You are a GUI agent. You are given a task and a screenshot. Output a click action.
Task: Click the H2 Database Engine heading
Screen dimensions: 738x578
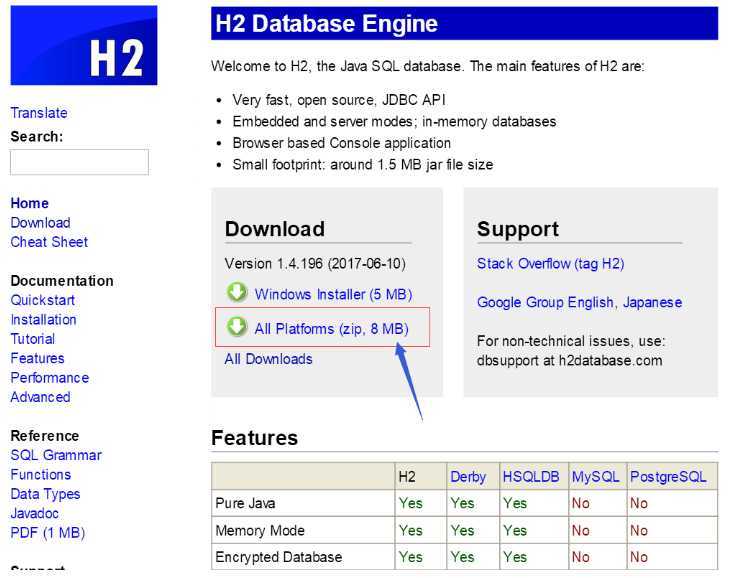[327, 24]
